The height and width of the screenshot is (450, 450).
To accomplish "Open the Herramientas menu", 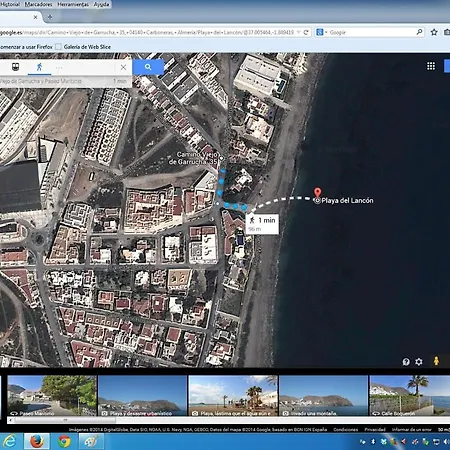I will [73, 4].
